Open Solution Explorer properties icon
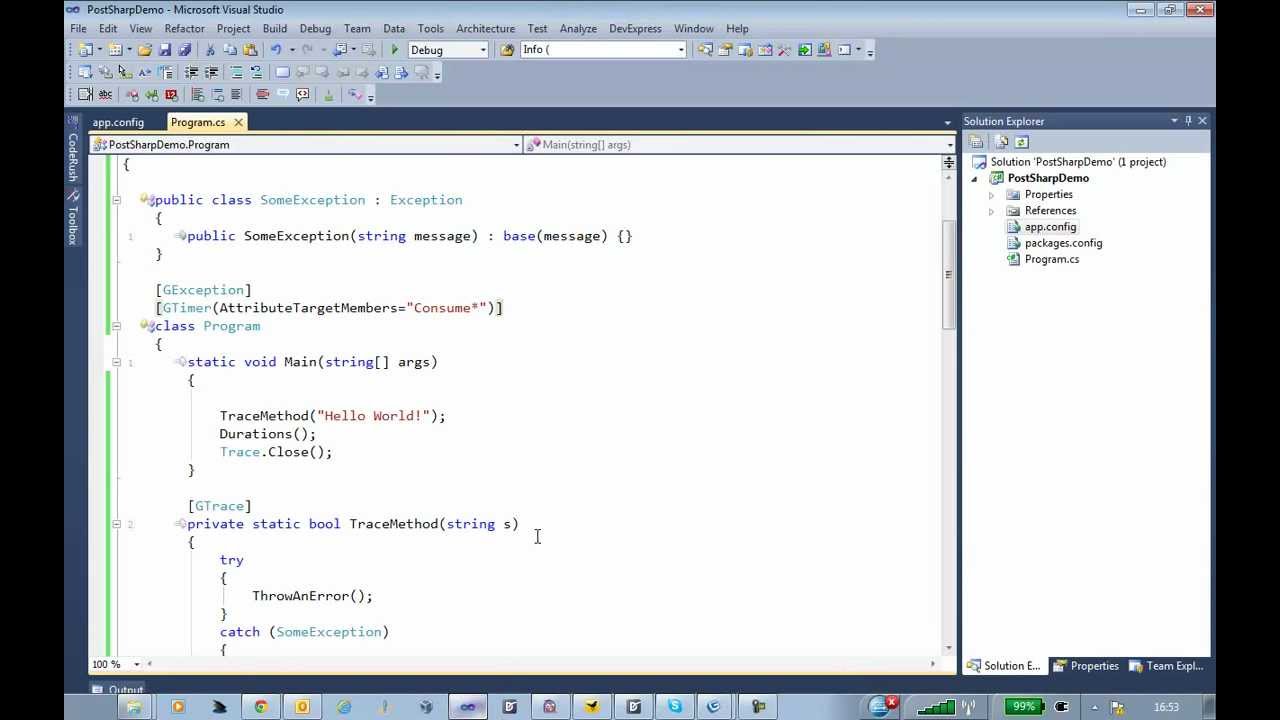This screenshot has height=720, width=1280. (x=977, y=142)
